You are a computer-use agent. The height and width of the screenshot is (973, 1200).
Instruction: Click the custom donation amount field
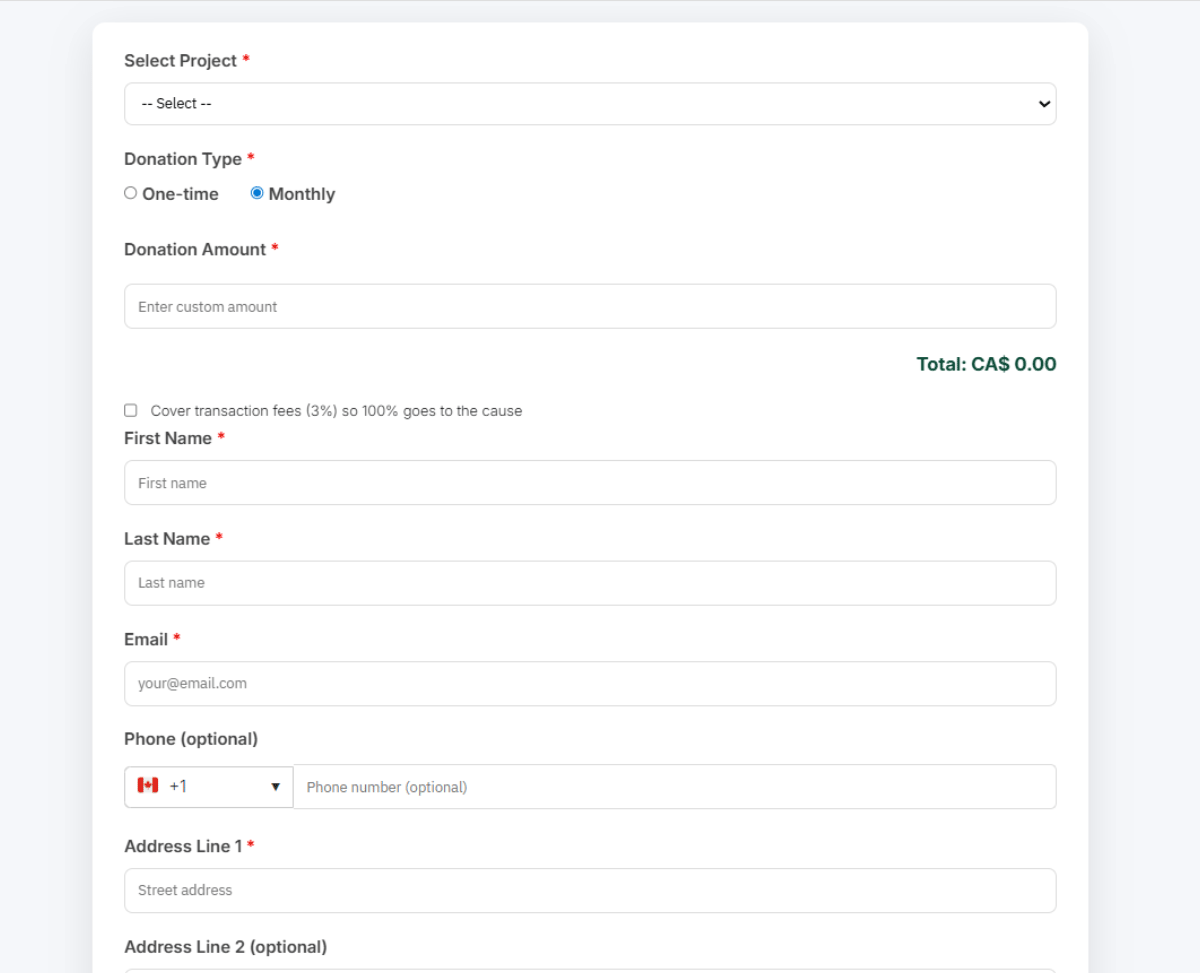(x=589, y=306)
